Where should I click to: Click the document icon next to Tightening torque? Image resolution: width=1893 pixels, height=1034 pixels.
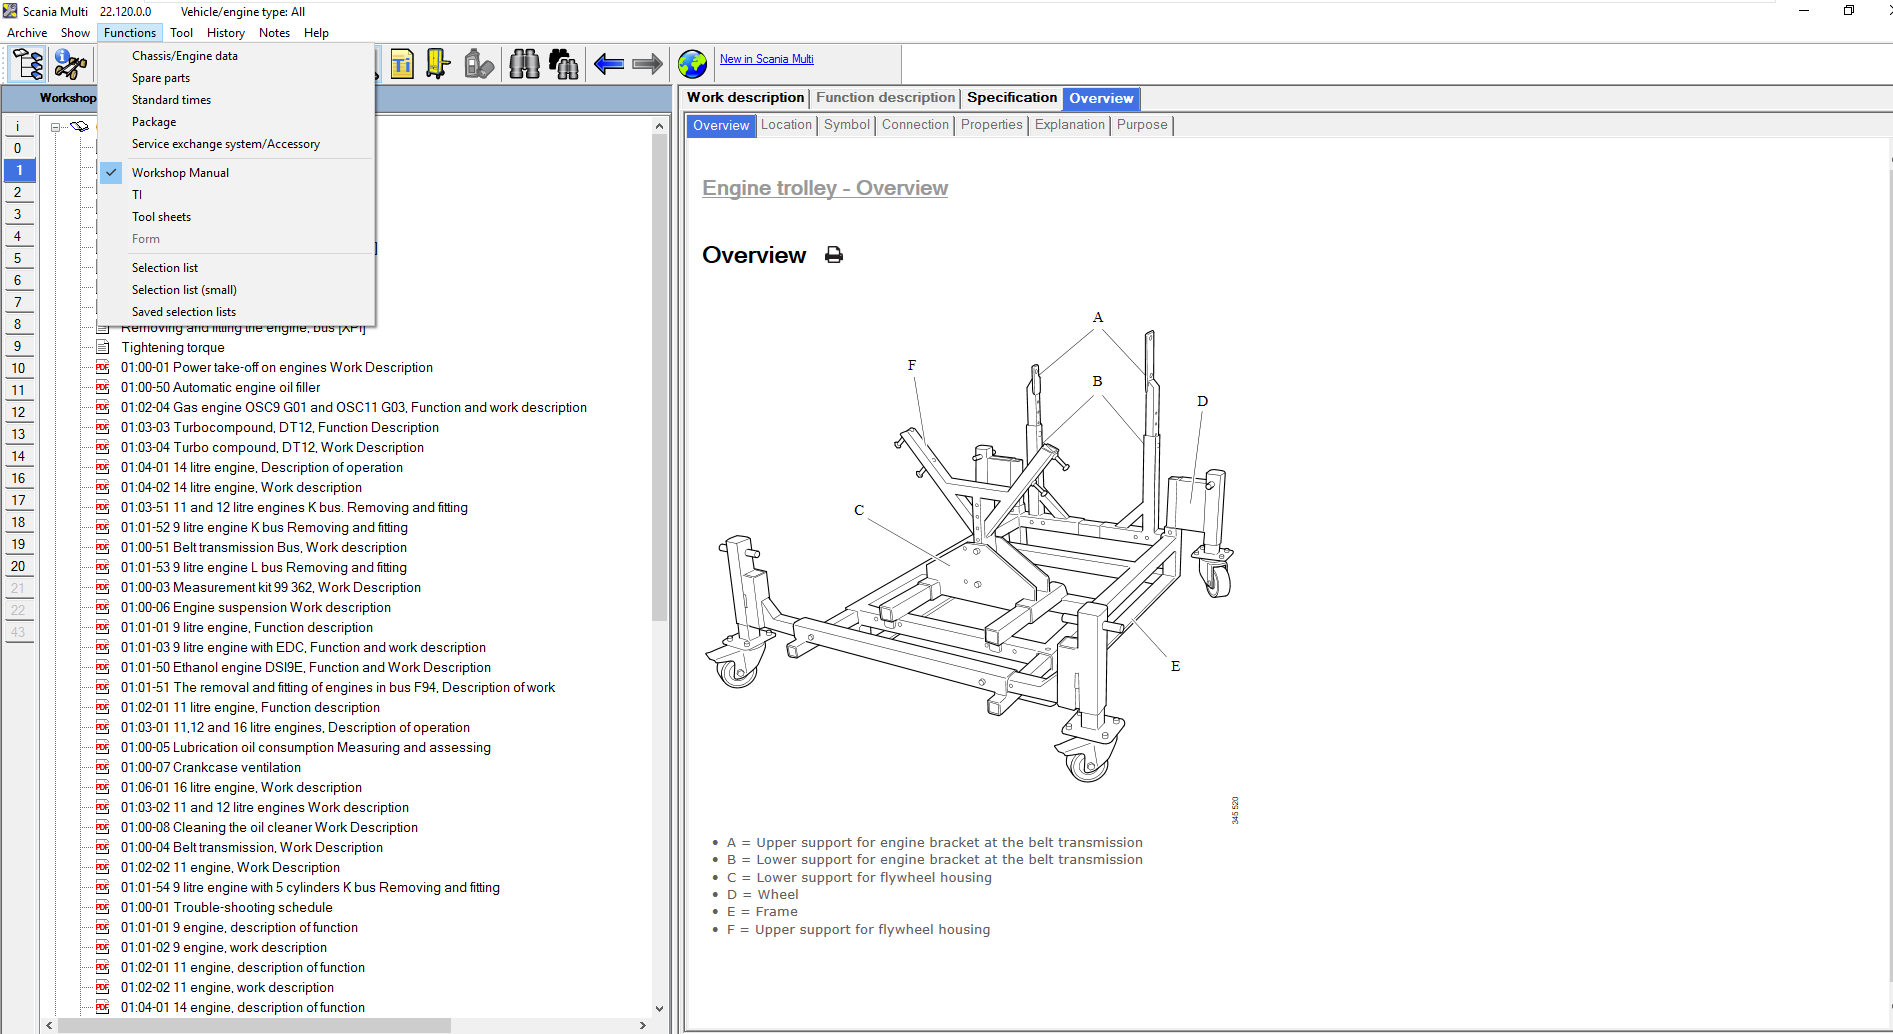102,347
